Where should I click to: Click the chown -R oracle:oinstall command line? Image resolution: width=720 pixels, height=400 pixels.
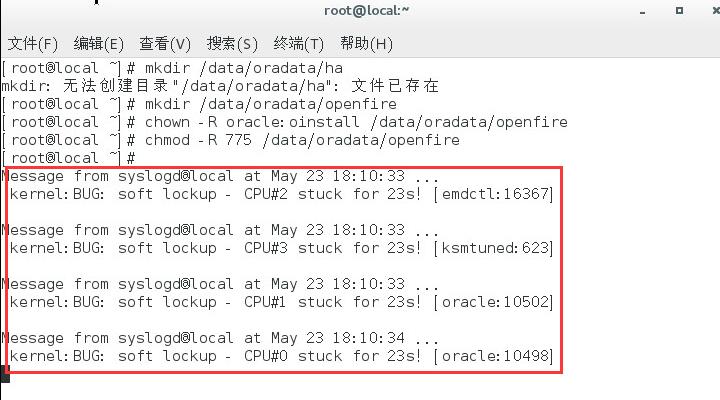[285, 122]
